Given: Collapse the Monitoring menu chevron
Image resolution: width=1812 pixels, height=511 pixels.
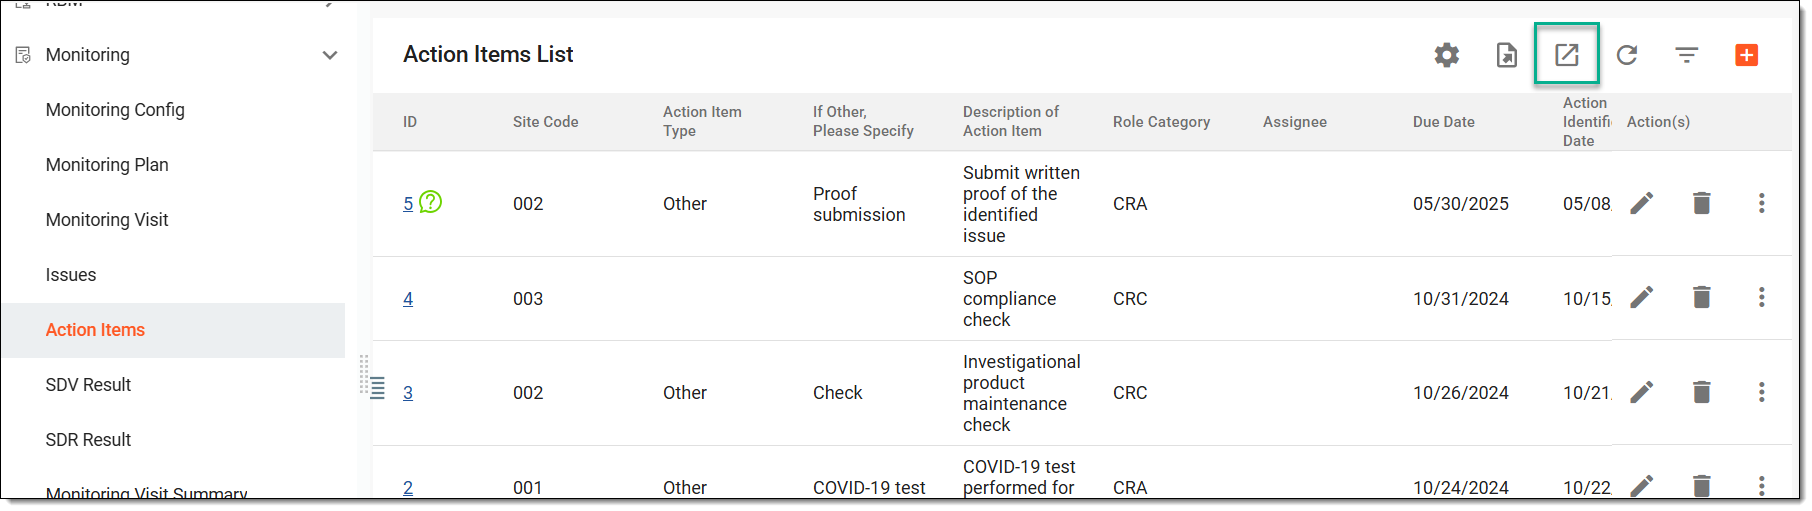Looking at the screenshot, I should point(330,55).
